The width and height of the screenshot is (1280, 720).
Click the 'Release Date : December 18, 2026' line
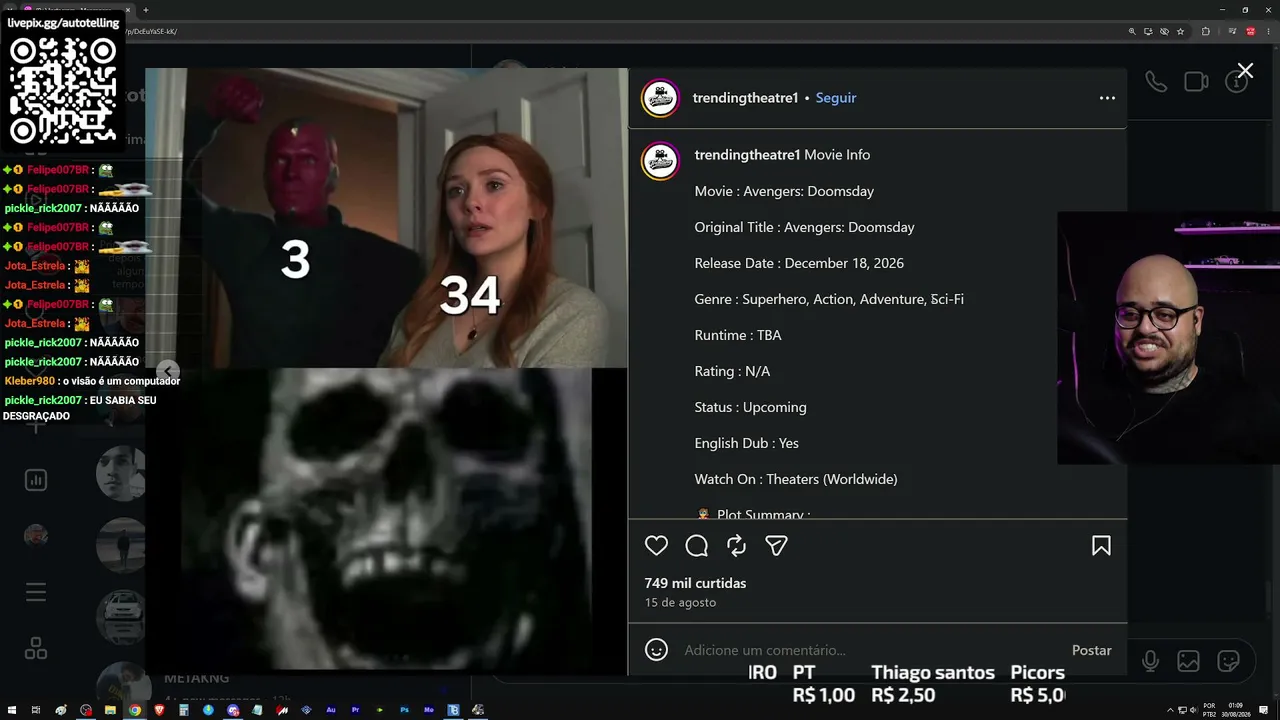point(799,263)
